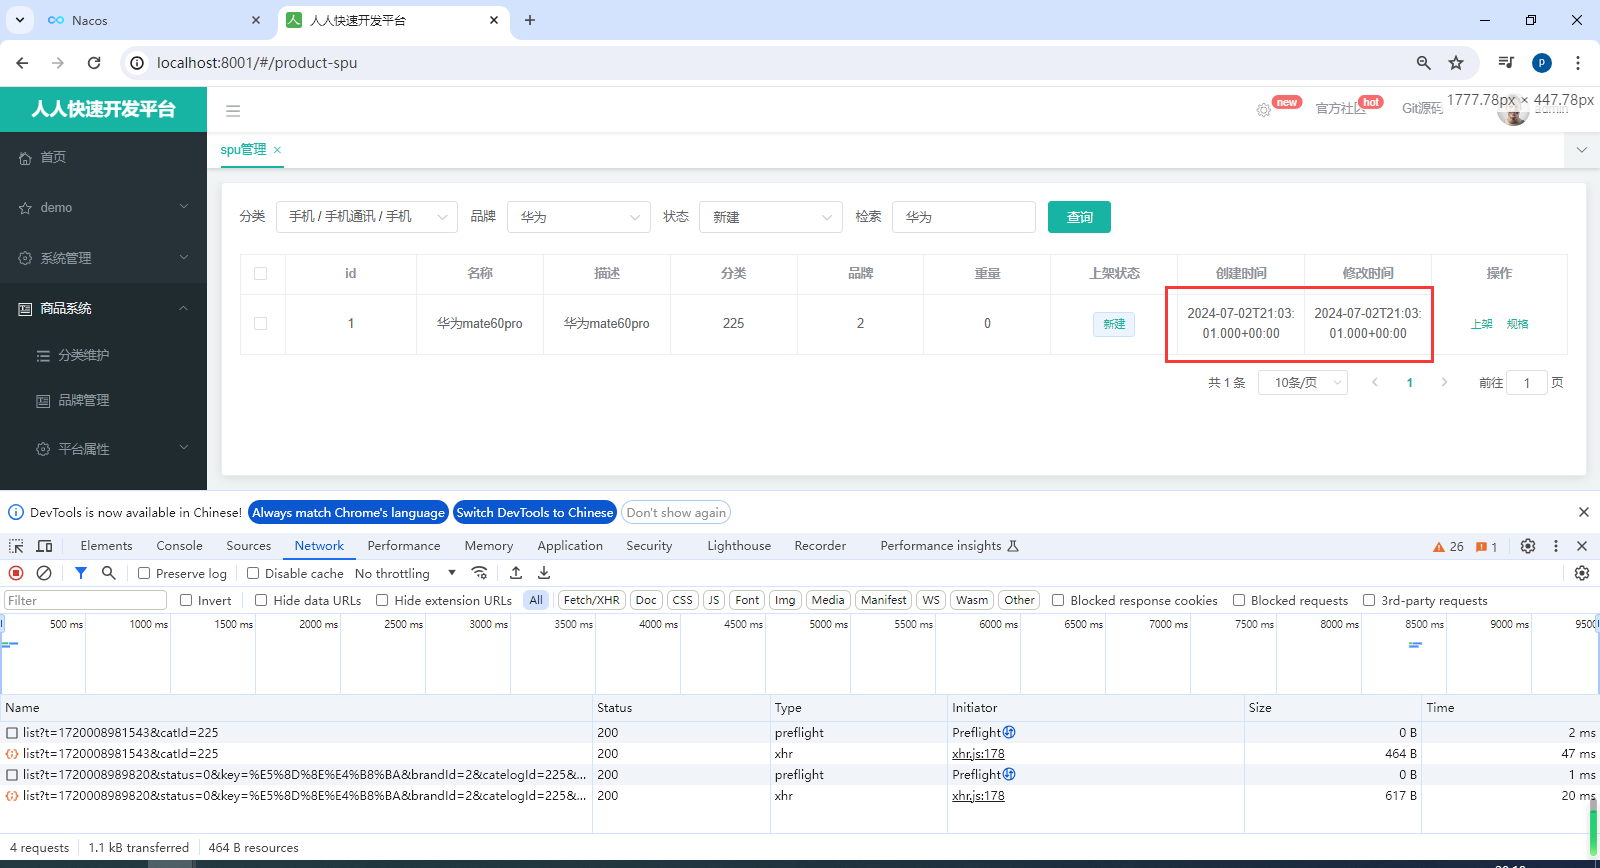Go to previous page of results
The height and width of the screenshot is (868, 1600).
click(1375, 382)
